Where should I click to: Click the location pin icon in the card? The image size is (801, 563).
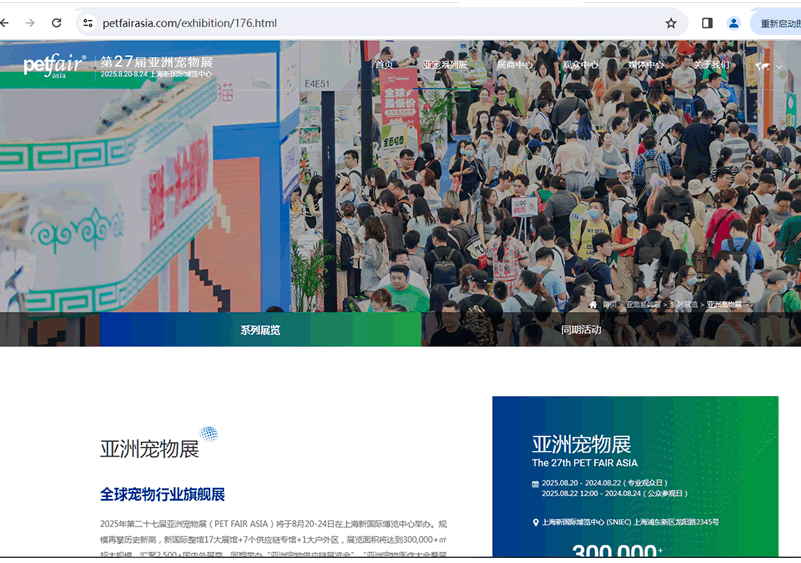[x=535, y=522]
